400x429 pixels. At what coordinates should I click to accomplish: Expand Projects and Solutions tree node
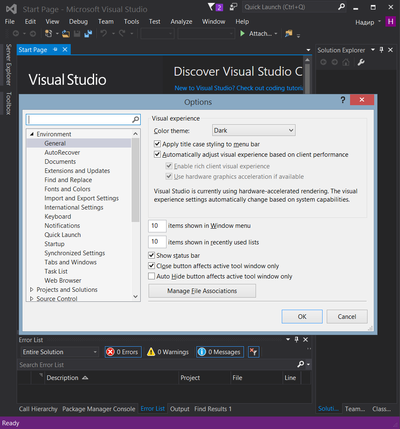click(32, 289)
